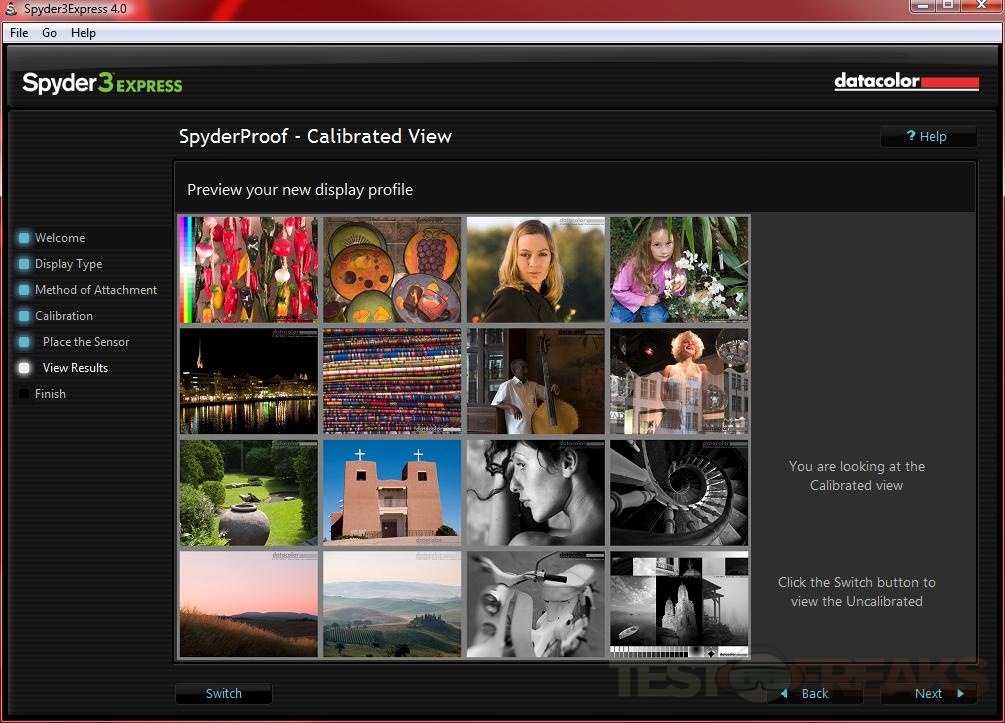Open the green garden with urn thumbnail
The image size is (1005, 723).
click(249, 493)
